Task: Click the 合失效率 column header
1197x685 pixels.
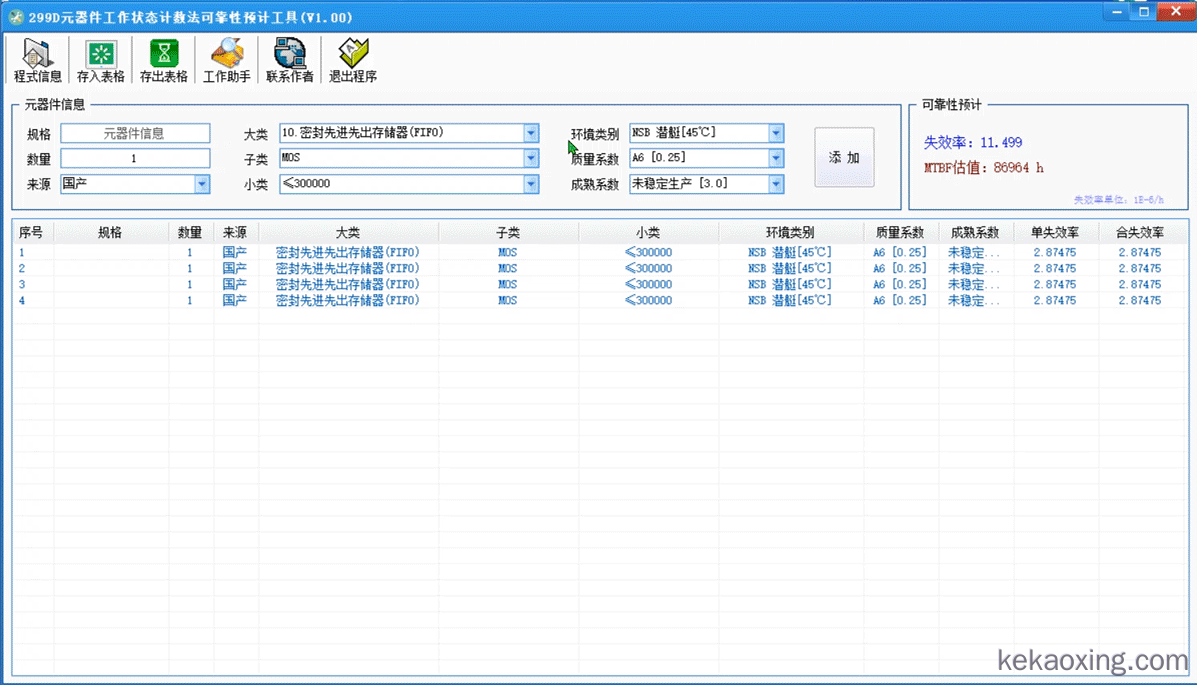Action: pos(1139,232)
